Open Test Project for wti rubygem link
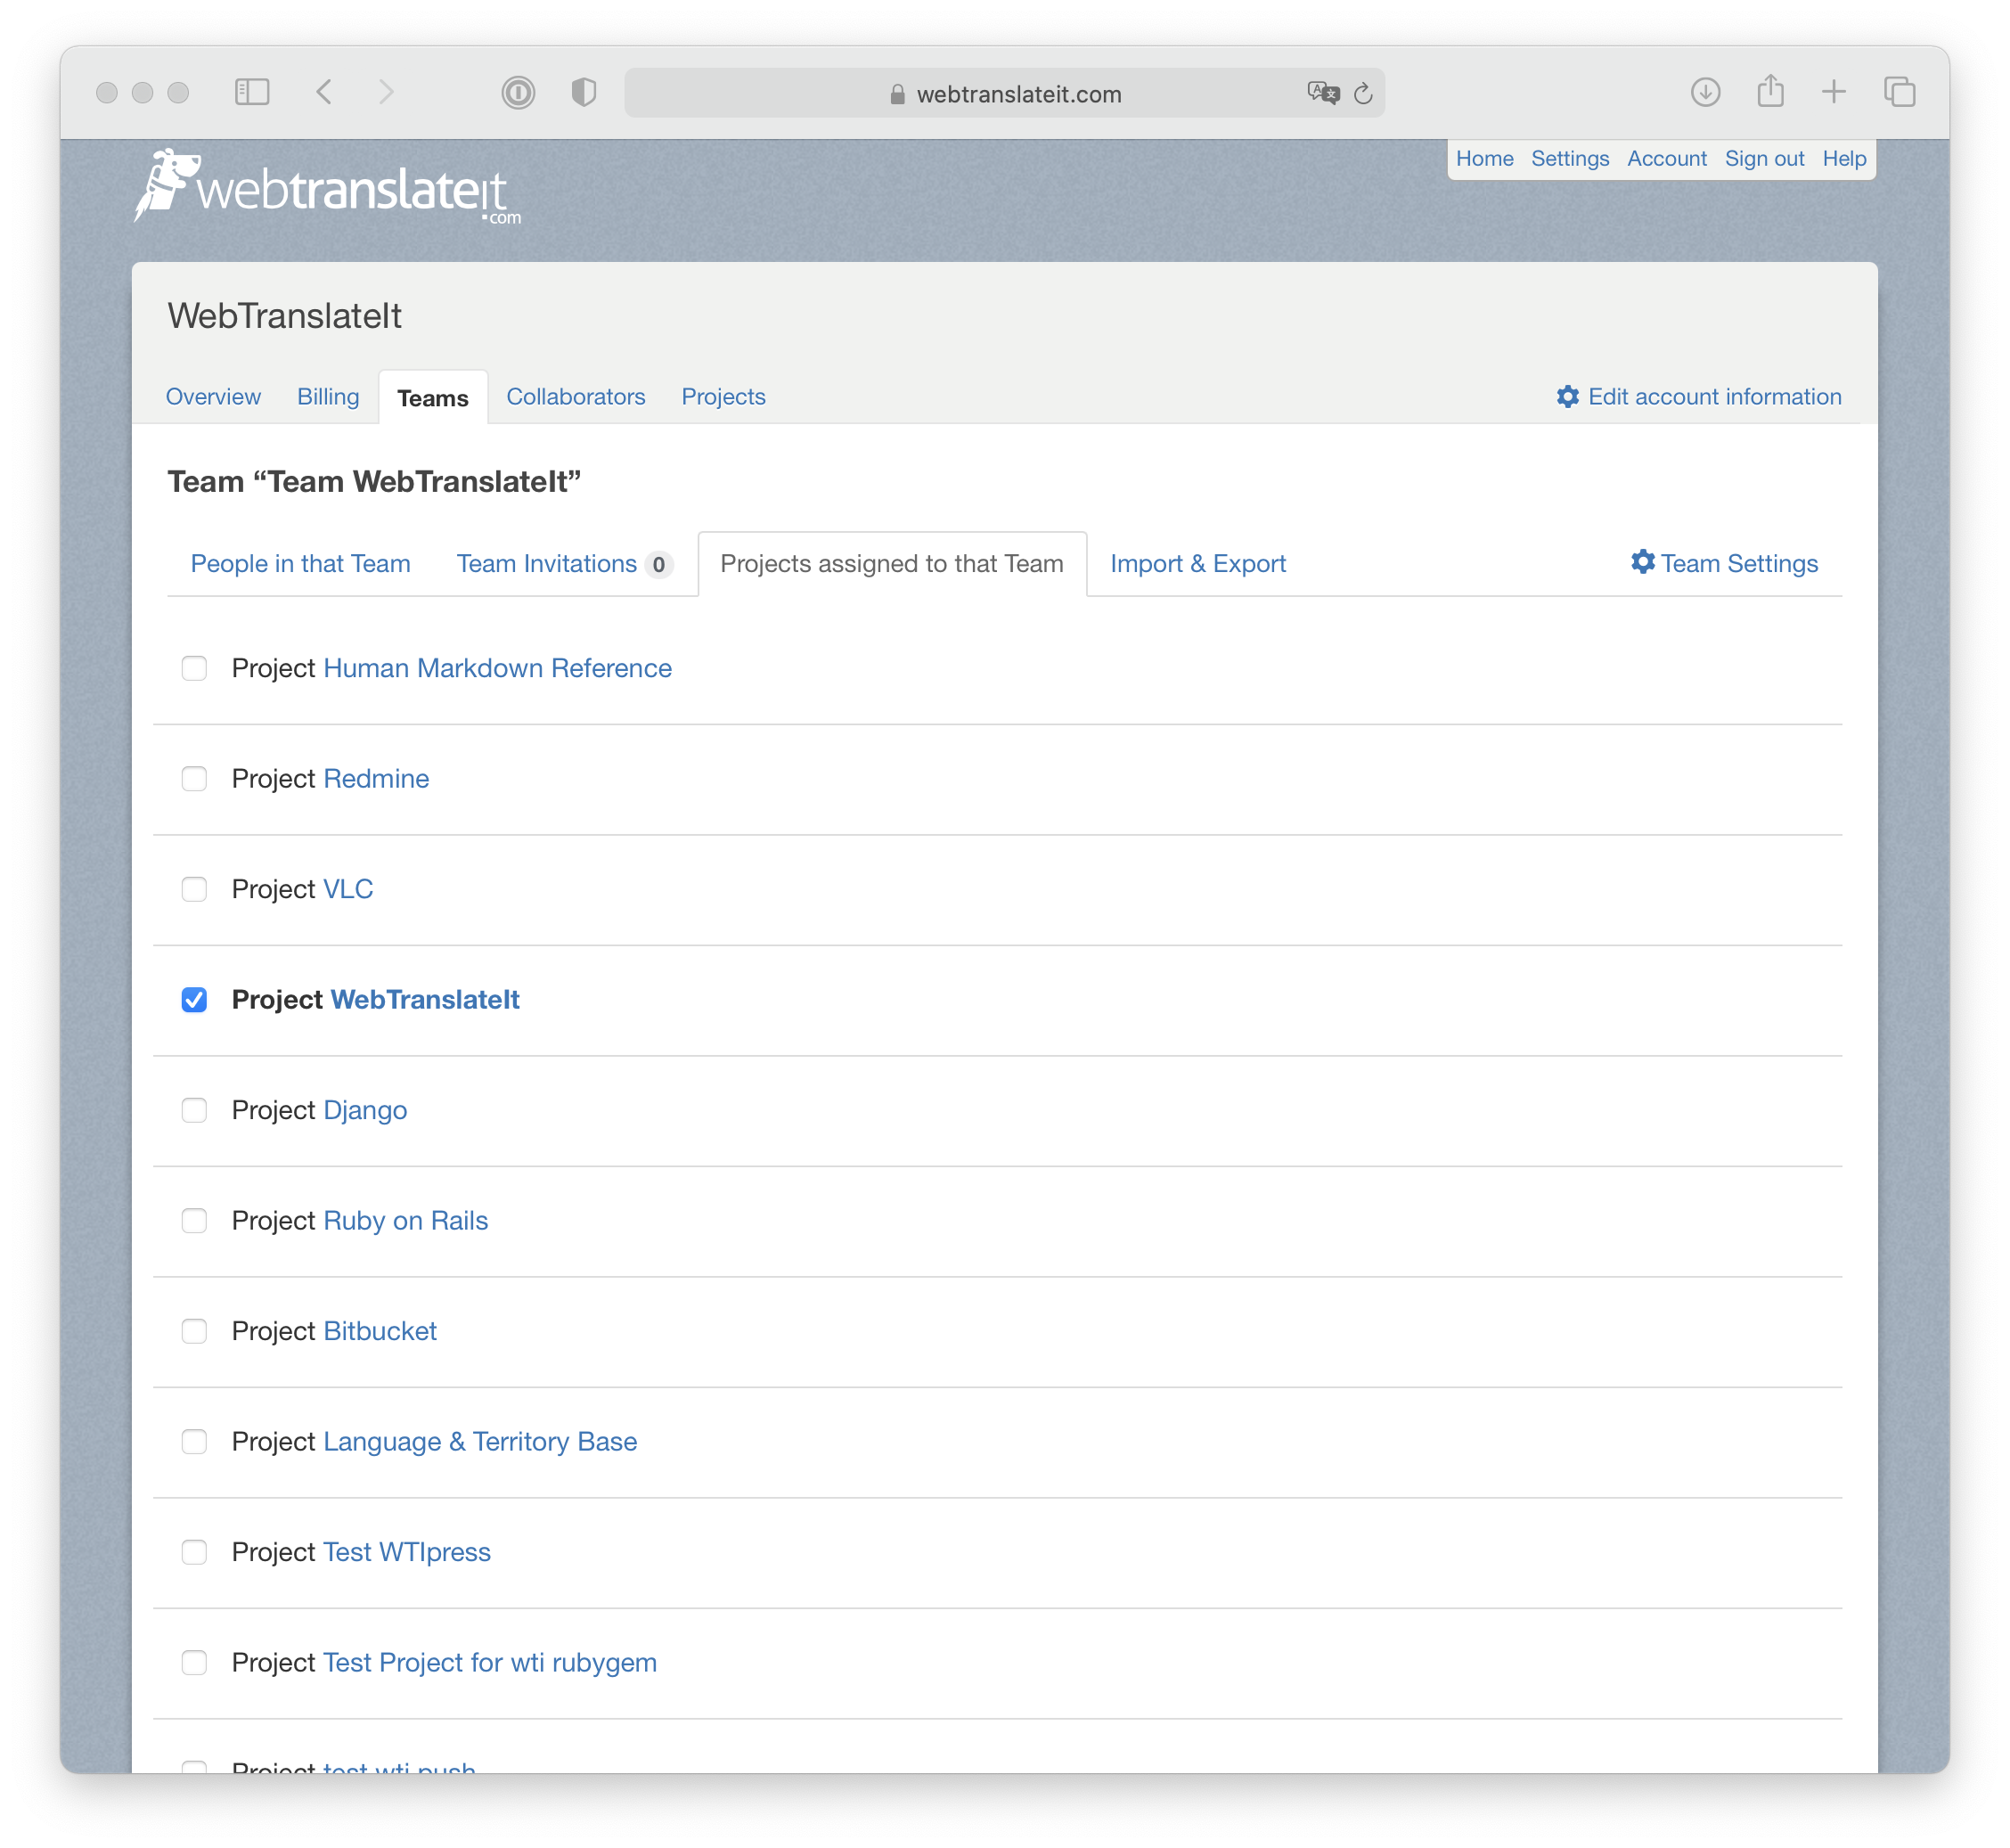 coord(490,1663)
